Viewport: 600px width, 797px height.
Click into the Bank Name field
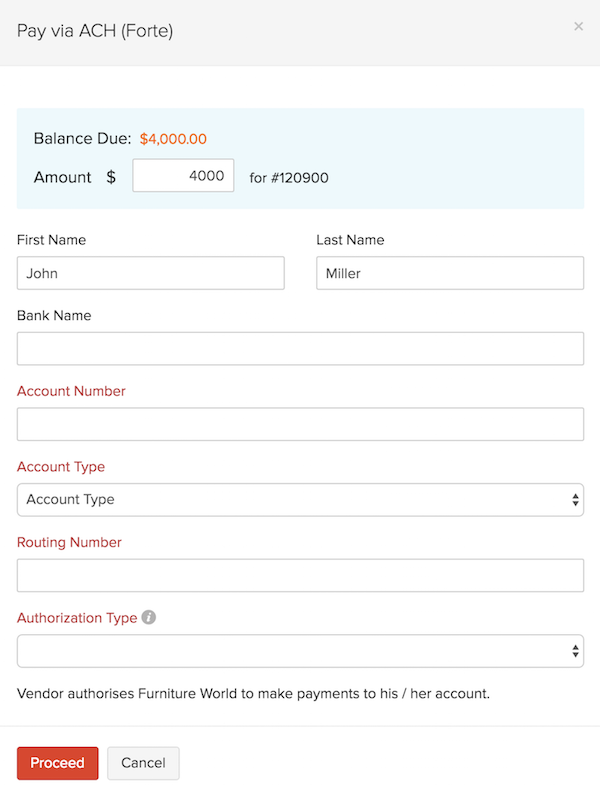click(x=300, y=349)
